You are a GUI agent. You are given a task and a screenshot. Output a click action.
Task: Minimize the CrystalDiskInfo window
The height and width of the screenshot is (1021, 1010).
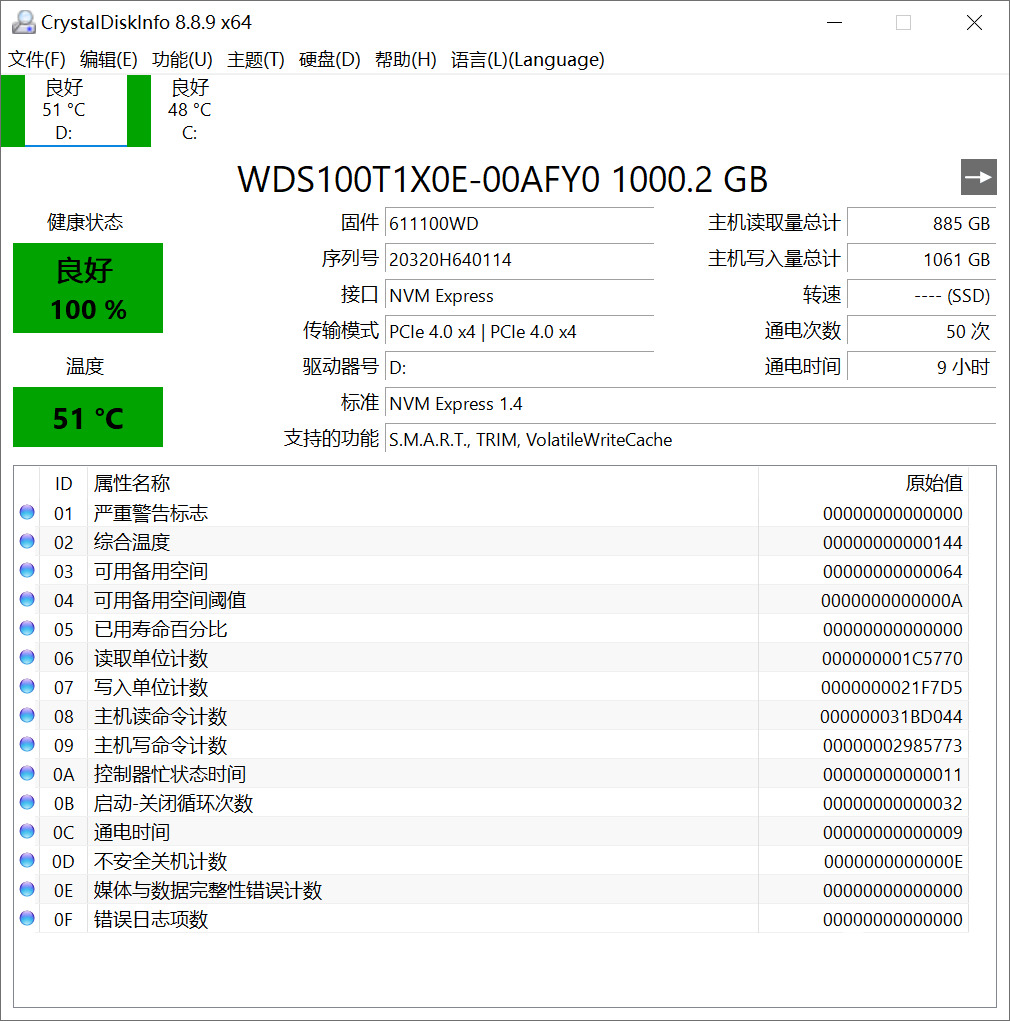click(x=835, y=23)
